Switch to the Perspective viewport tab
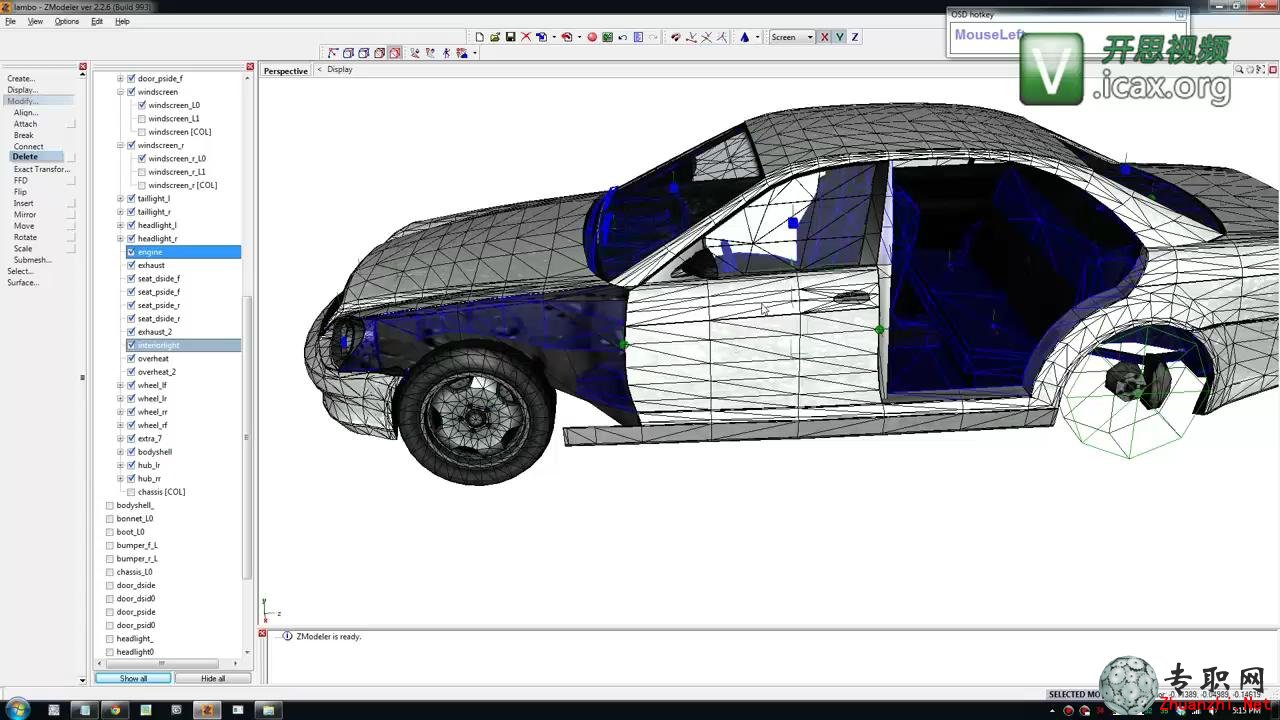1280x720 pixels. (286, 71)
